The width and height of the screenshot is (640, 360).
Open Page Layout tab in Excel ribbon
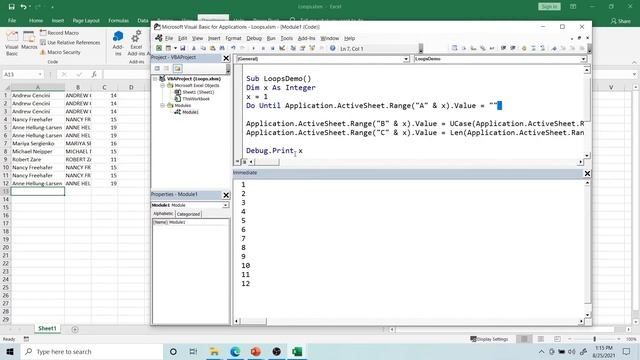(x=86, y=20)
